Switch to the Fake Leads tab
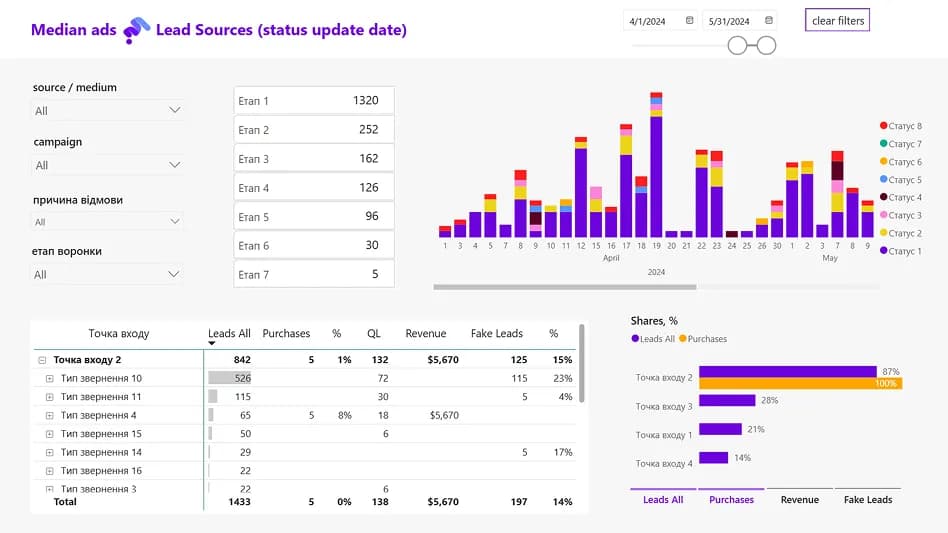Viewport: 948px width, 533px height. pos(867,499)
